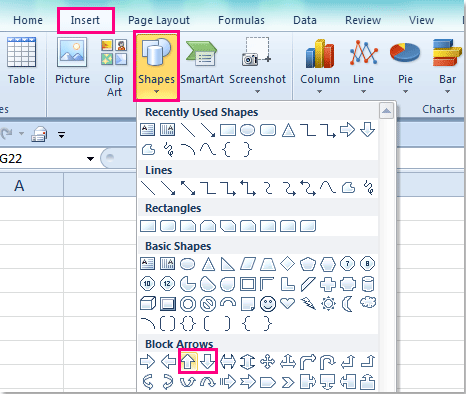Choose the Moon shape

point(348,304)
